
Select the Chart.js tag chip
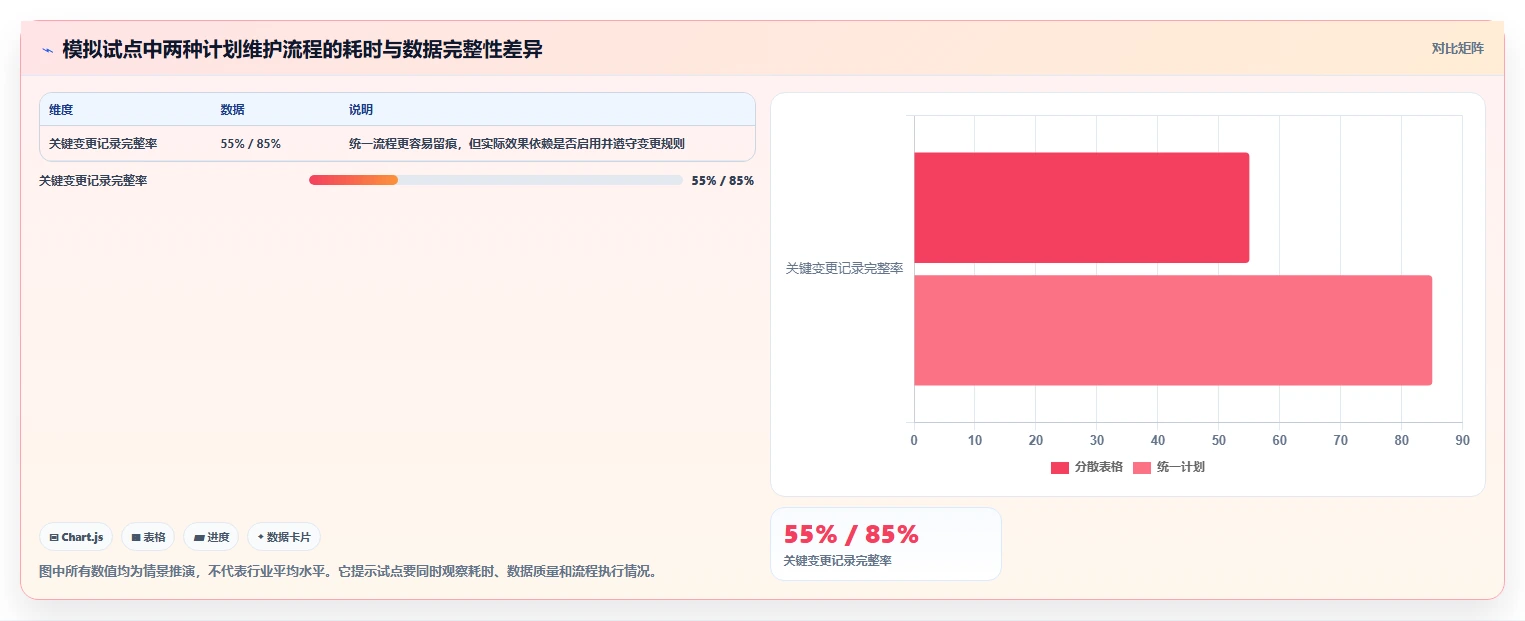(x=76, y=537)
